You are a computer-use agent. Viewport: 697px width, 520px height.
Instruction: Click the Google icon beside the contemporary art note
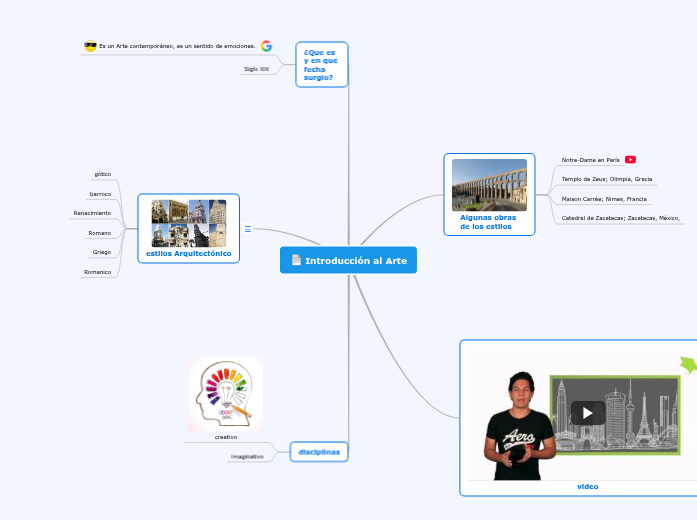click(x=266, y=46)
